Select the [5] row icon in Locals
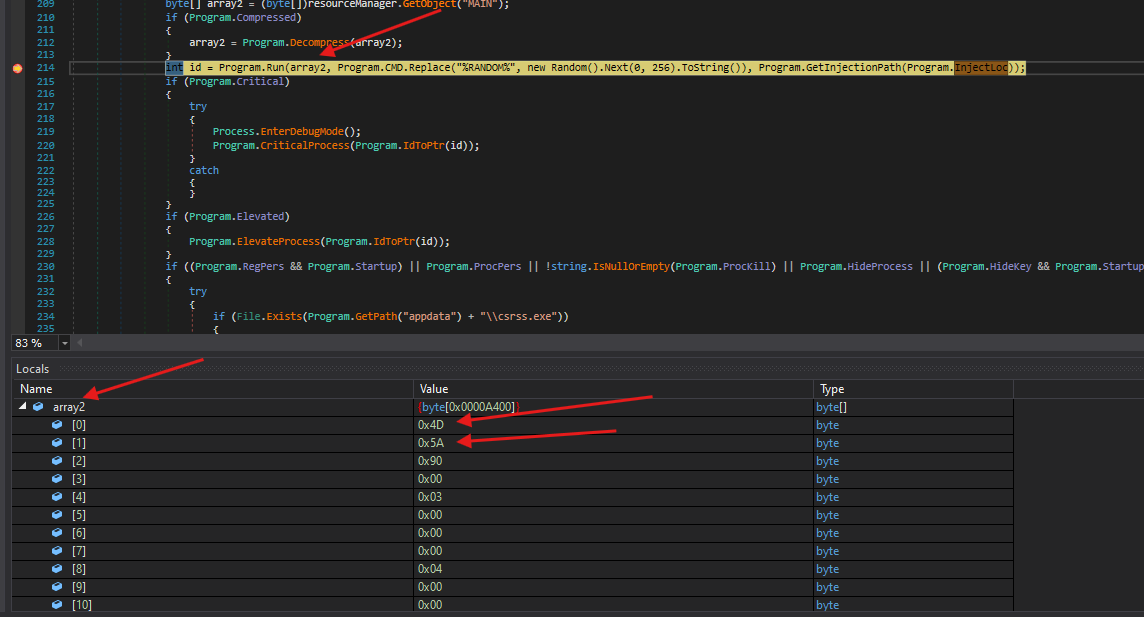The image size is (1144, 617). coord(57,515)
